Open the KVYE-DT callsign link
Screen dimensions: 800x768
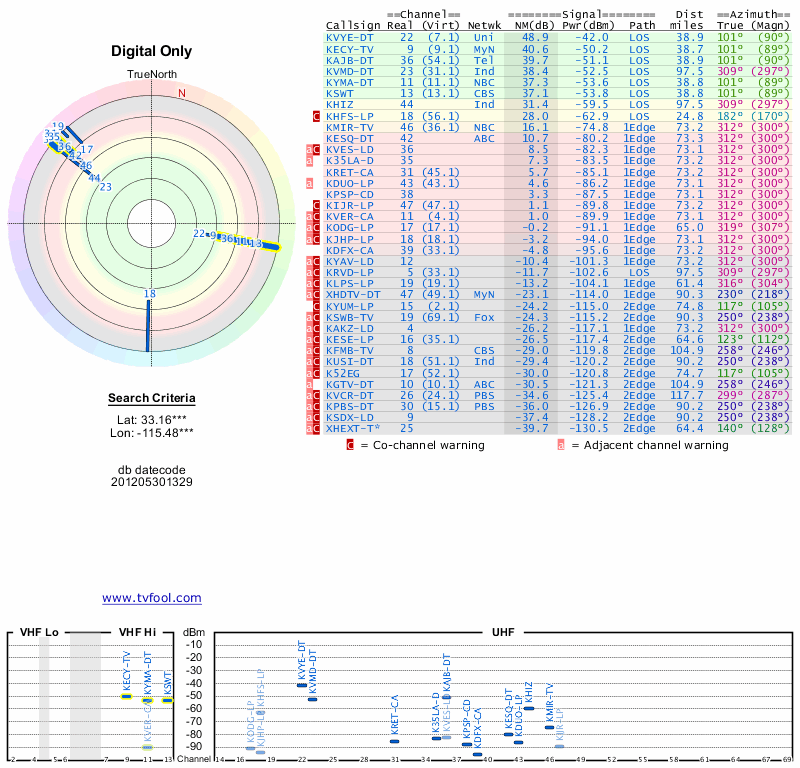350,37
